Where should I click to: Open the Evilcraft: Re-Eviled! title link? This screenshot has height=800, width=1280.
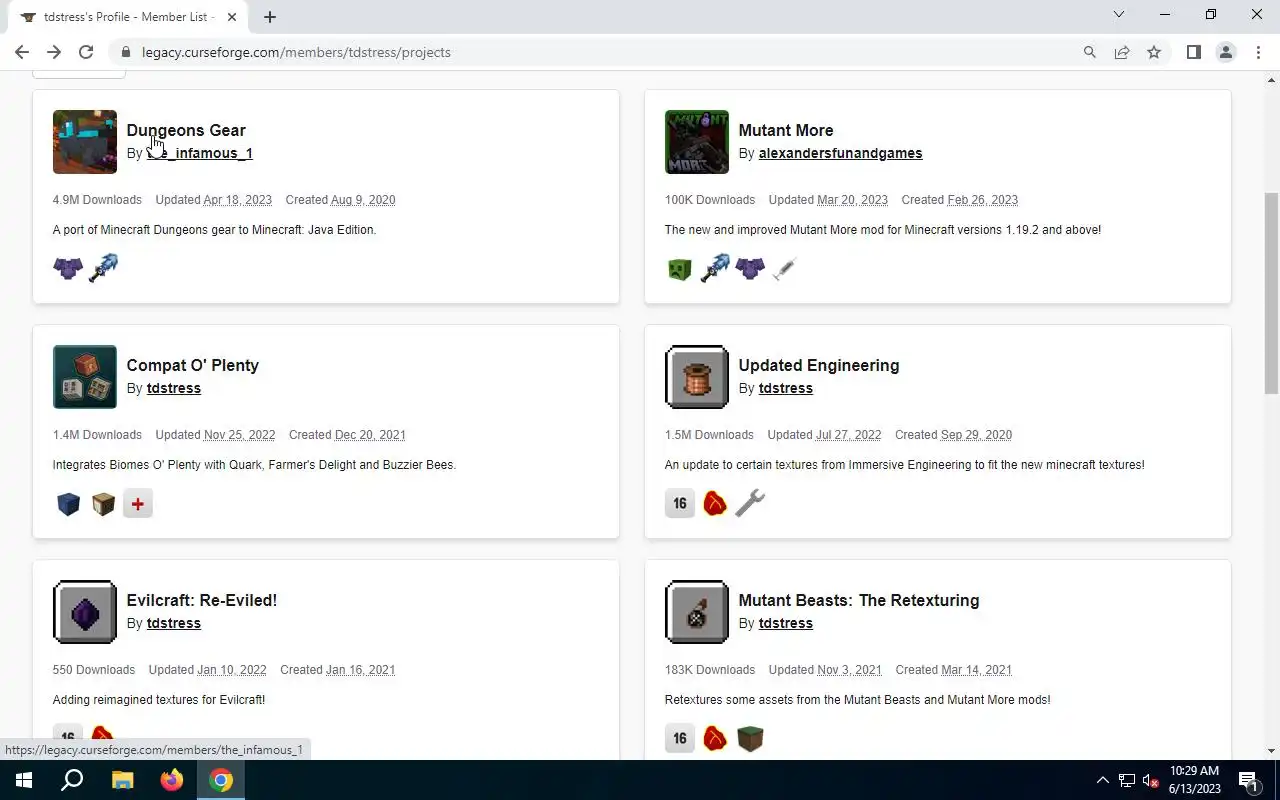click(202, 600)
